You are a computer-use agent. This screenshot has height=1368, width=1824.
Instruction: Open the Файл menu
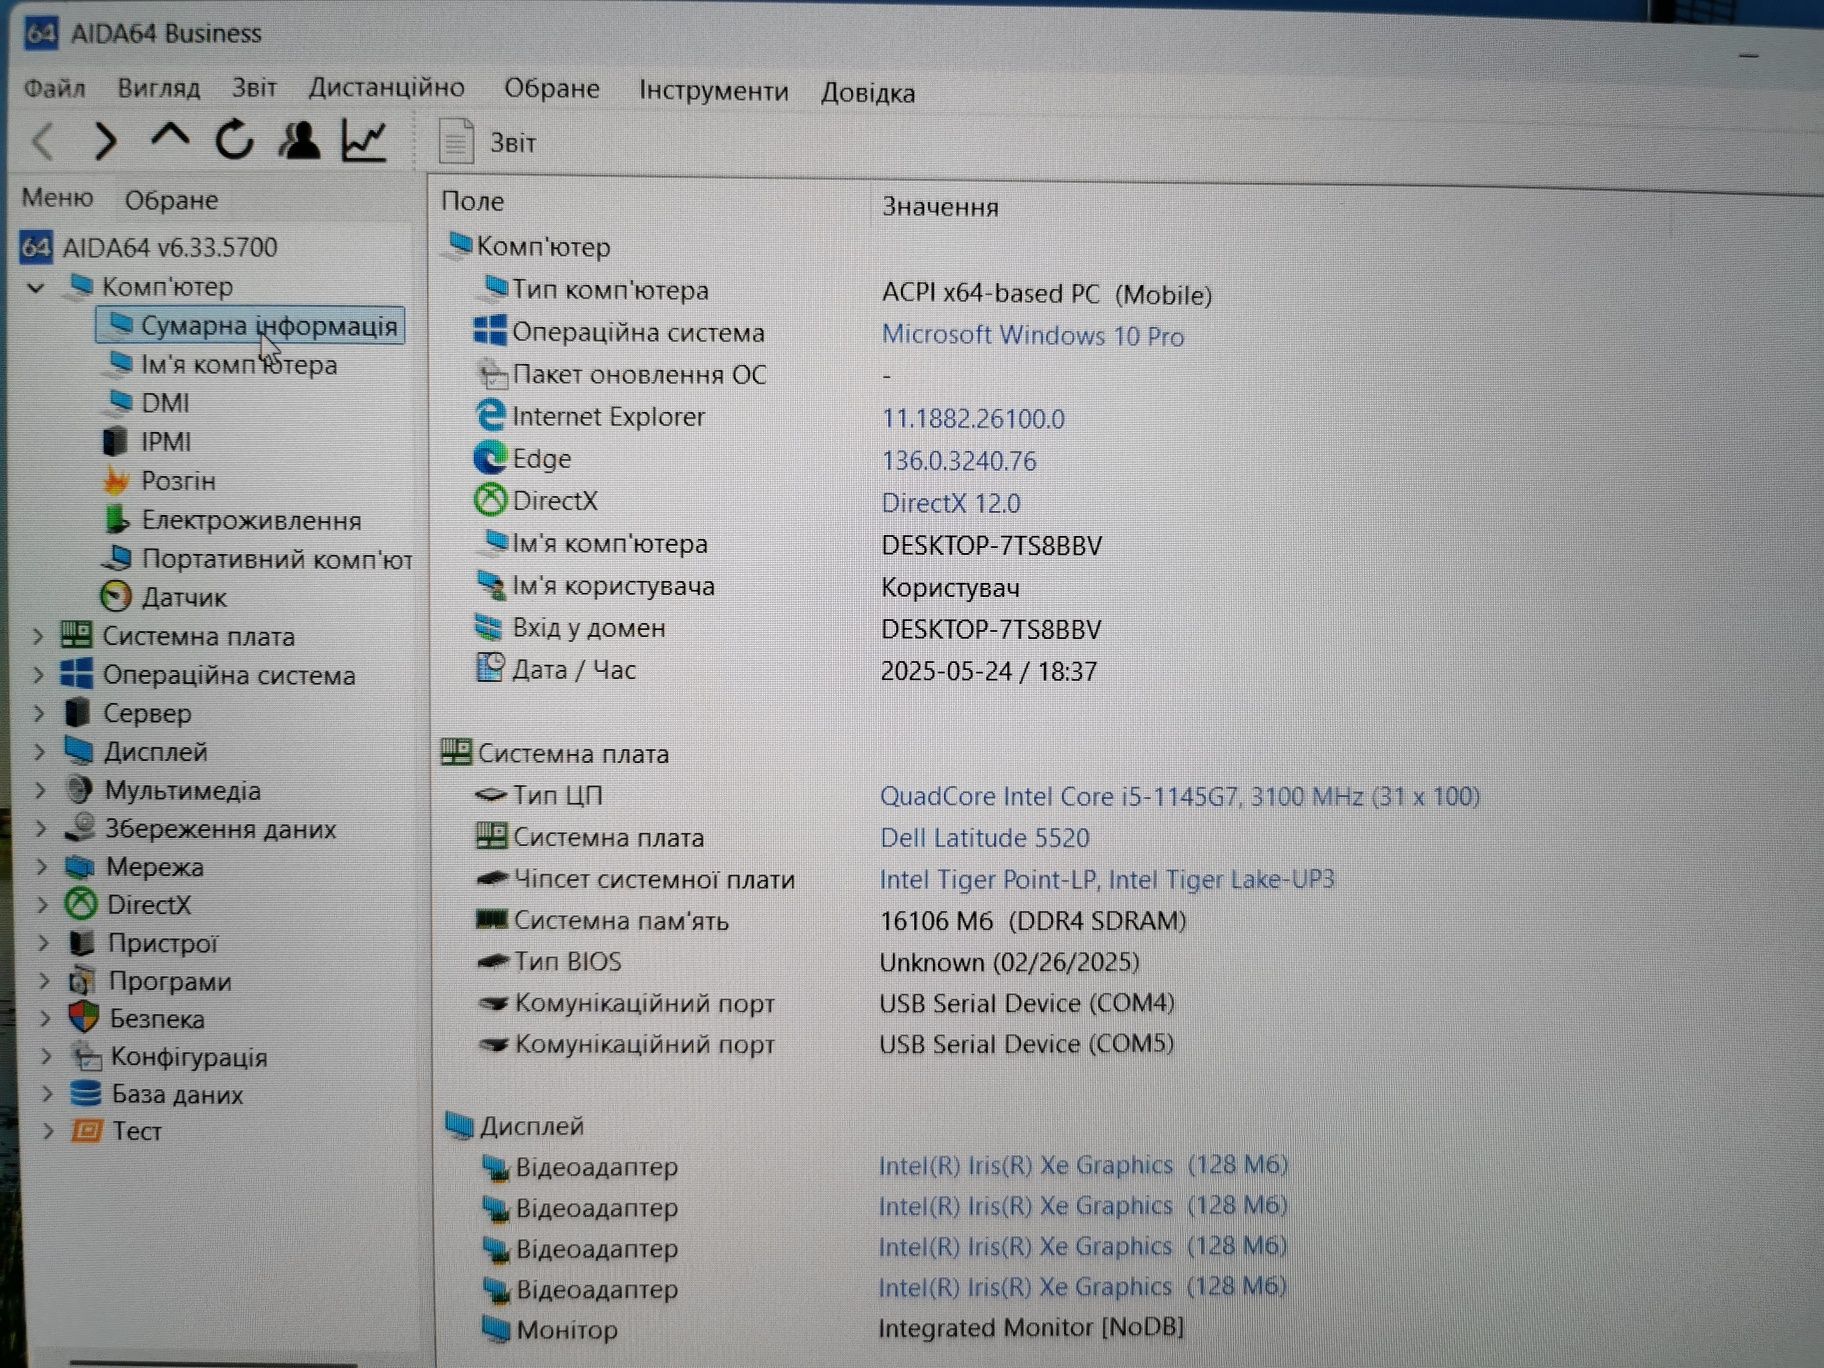55,88
